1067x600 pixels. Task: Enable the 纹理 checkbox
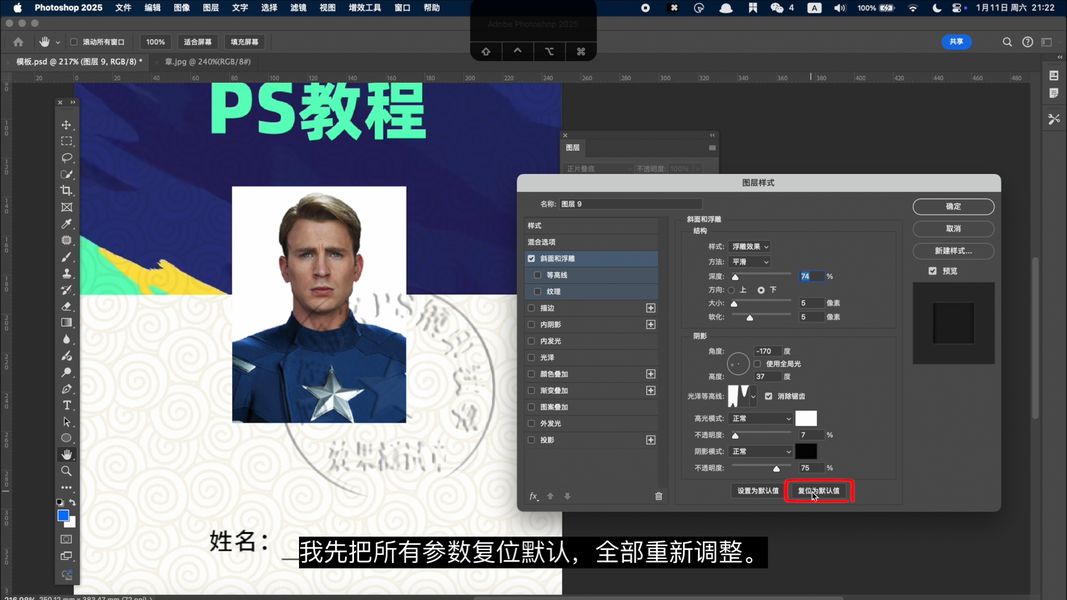538,291
